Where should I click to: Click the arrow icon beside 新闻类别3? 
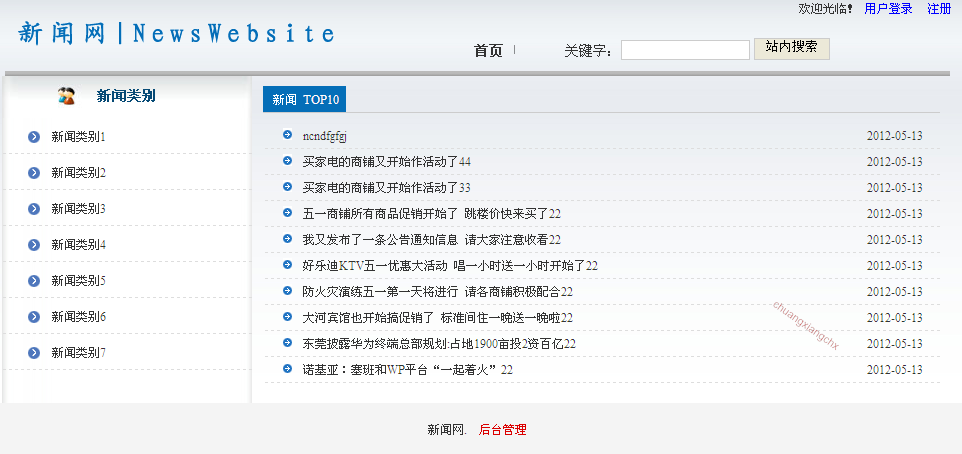(34, 209)
